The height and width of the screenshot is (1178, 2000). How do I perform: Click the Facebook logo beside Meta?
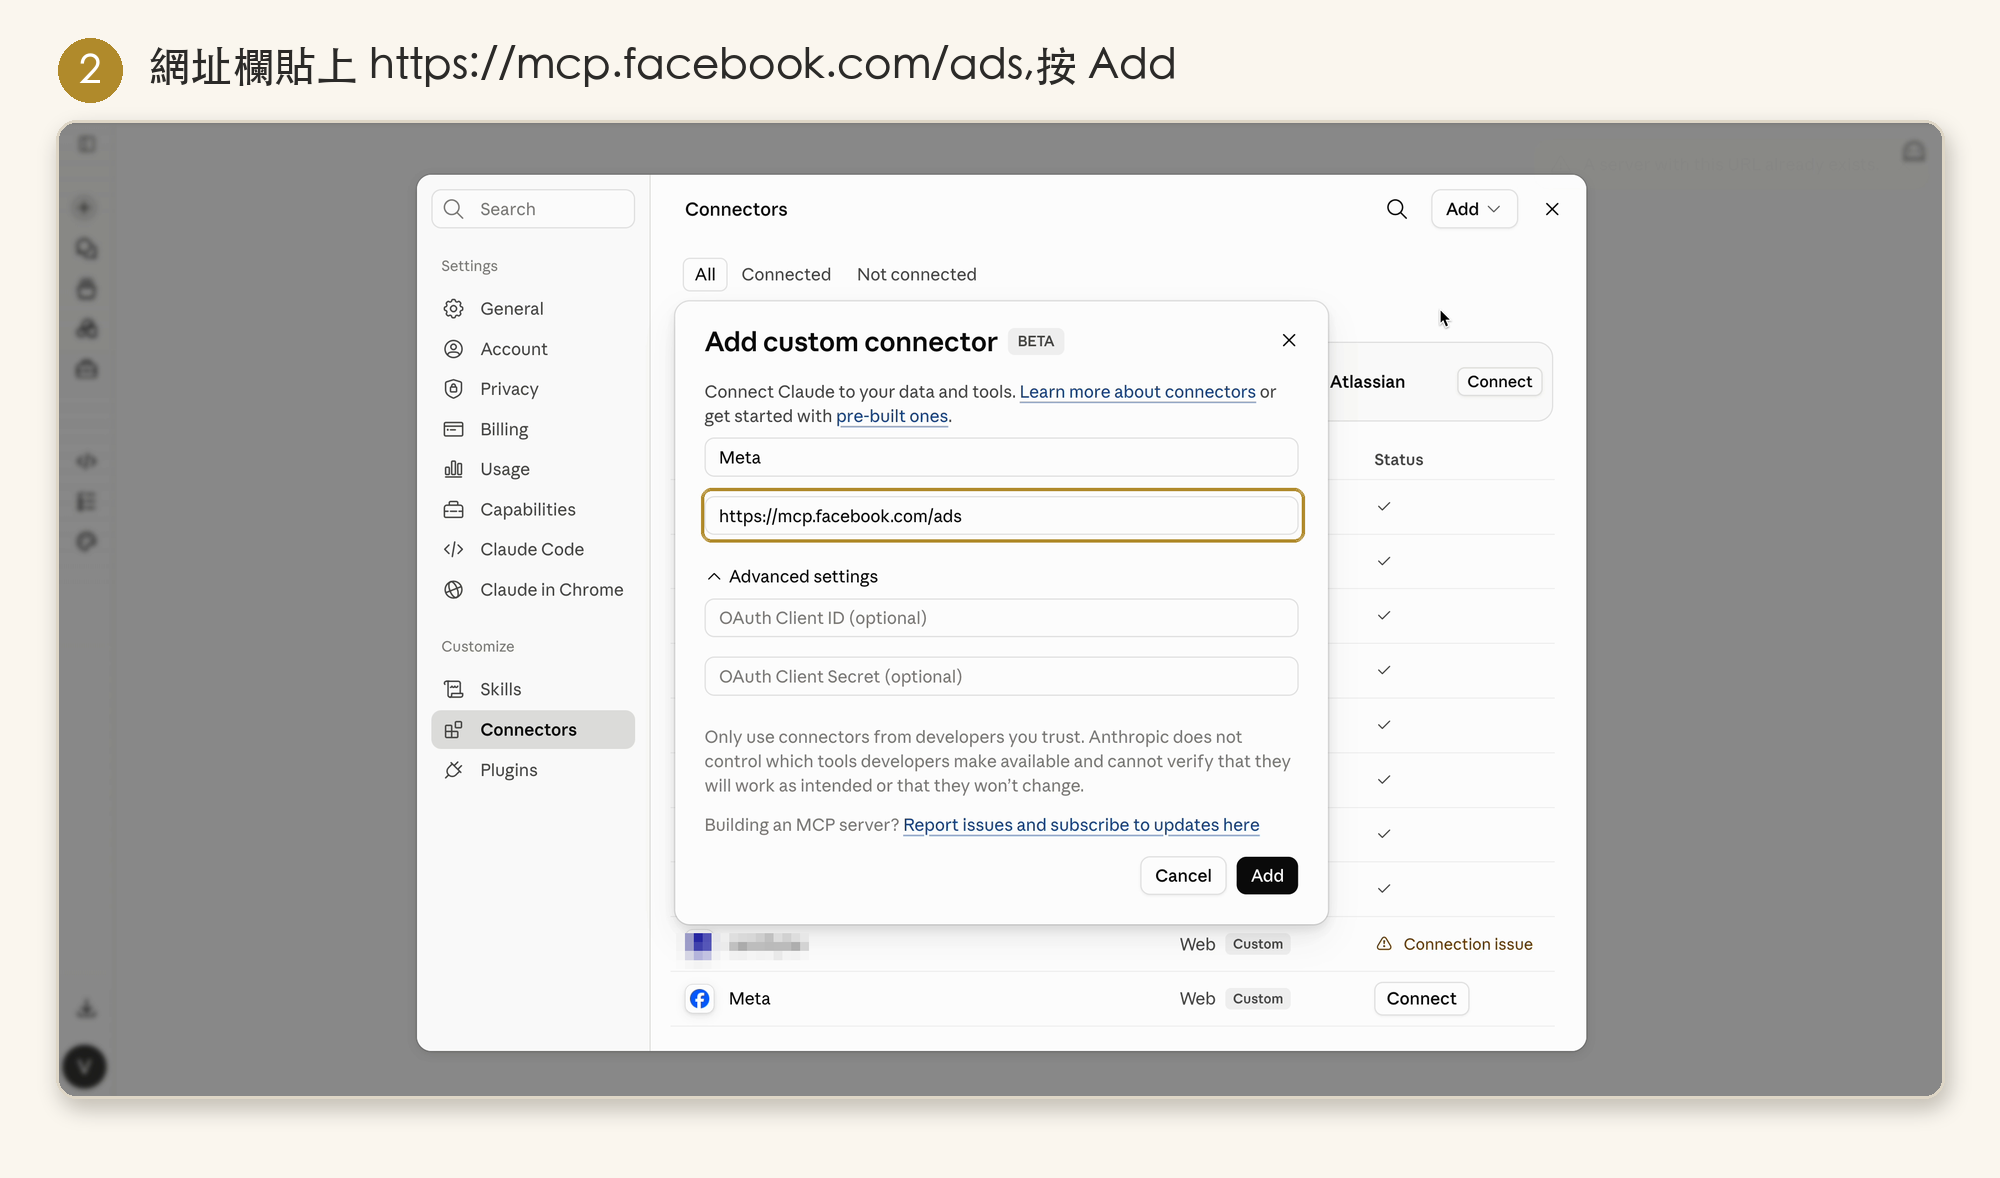(x=700, y=999)
